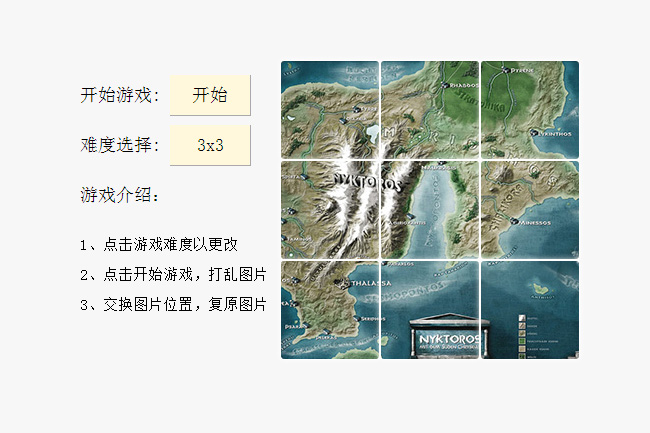
Task: Select the top-right tile showing Lykinthos
Action: pyautogui.click(x=530, y=110)
